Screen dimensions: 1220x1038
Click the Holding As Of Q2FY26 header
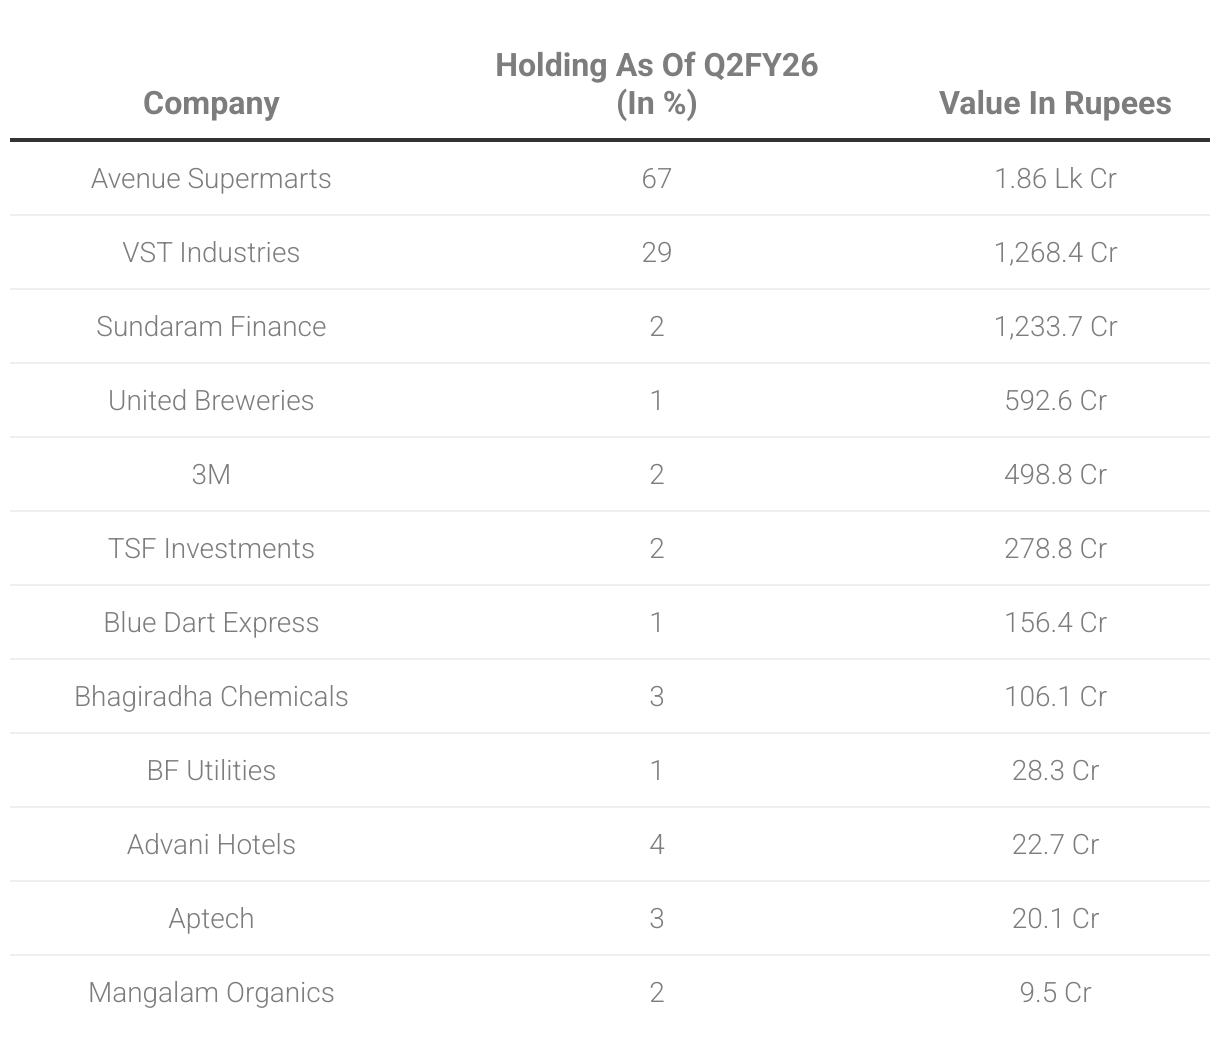coord(656,84)
